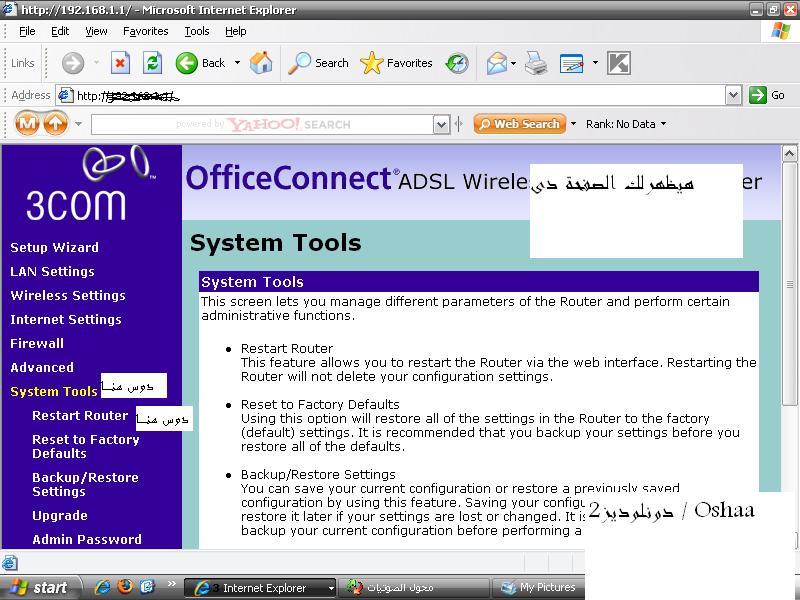Image resolution: width=800 pixels, height=600 pixels.
Task: Click Admin Password sidebar link
Action: coord(87,539)
